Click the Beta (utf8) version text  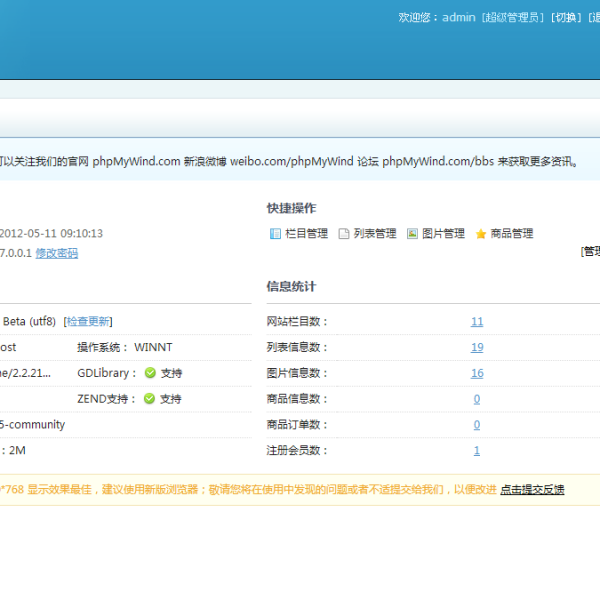pos(29,321)
